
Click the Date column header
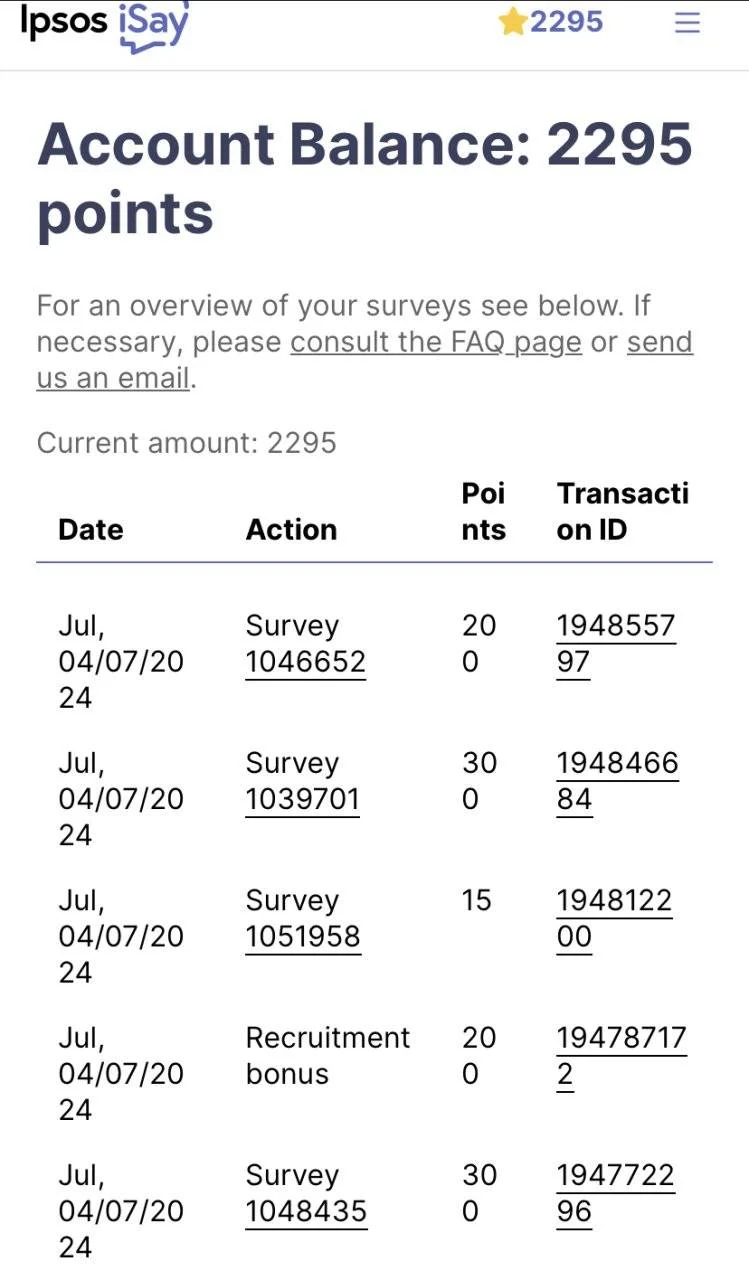coord(91,530)
